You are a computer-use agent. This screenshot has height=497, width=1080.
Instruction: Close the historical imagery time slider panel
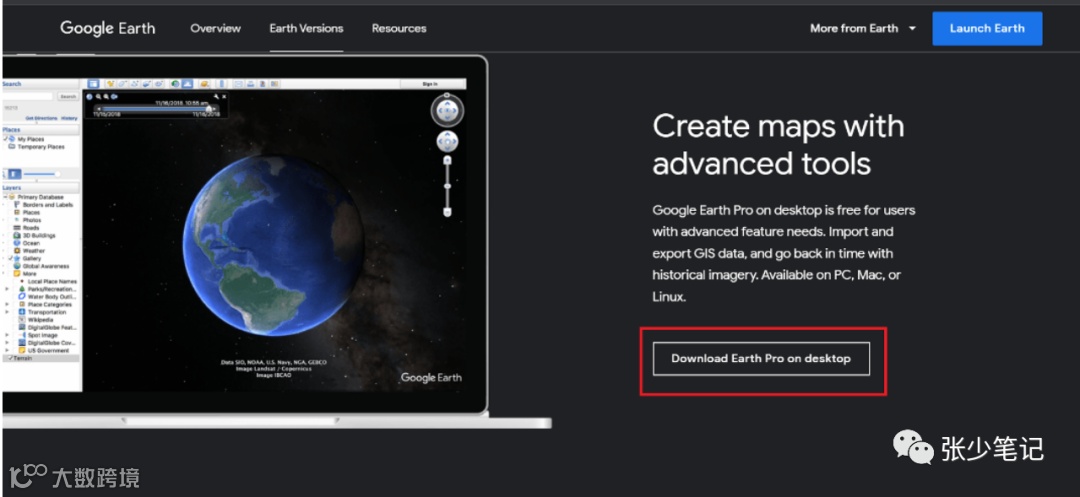225,96
